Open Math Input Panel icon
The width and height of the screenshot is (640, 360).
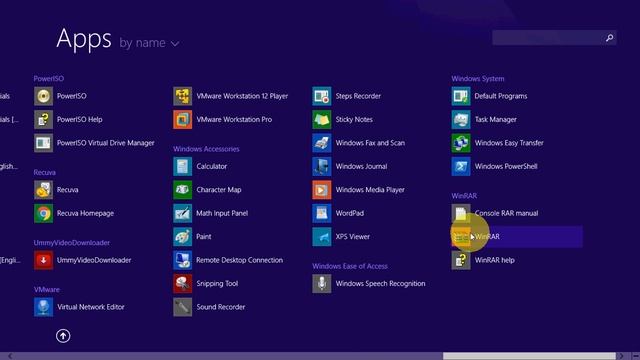(x=182, y=213)
